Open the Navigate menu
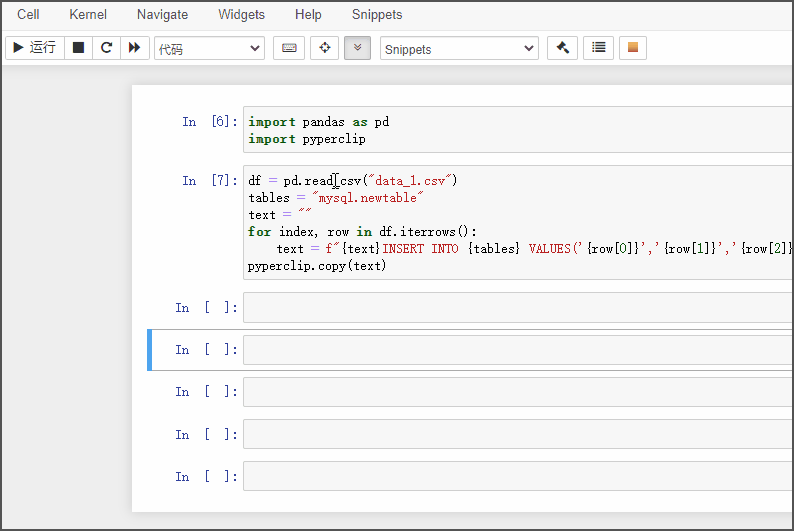 [x=163, y=15]
